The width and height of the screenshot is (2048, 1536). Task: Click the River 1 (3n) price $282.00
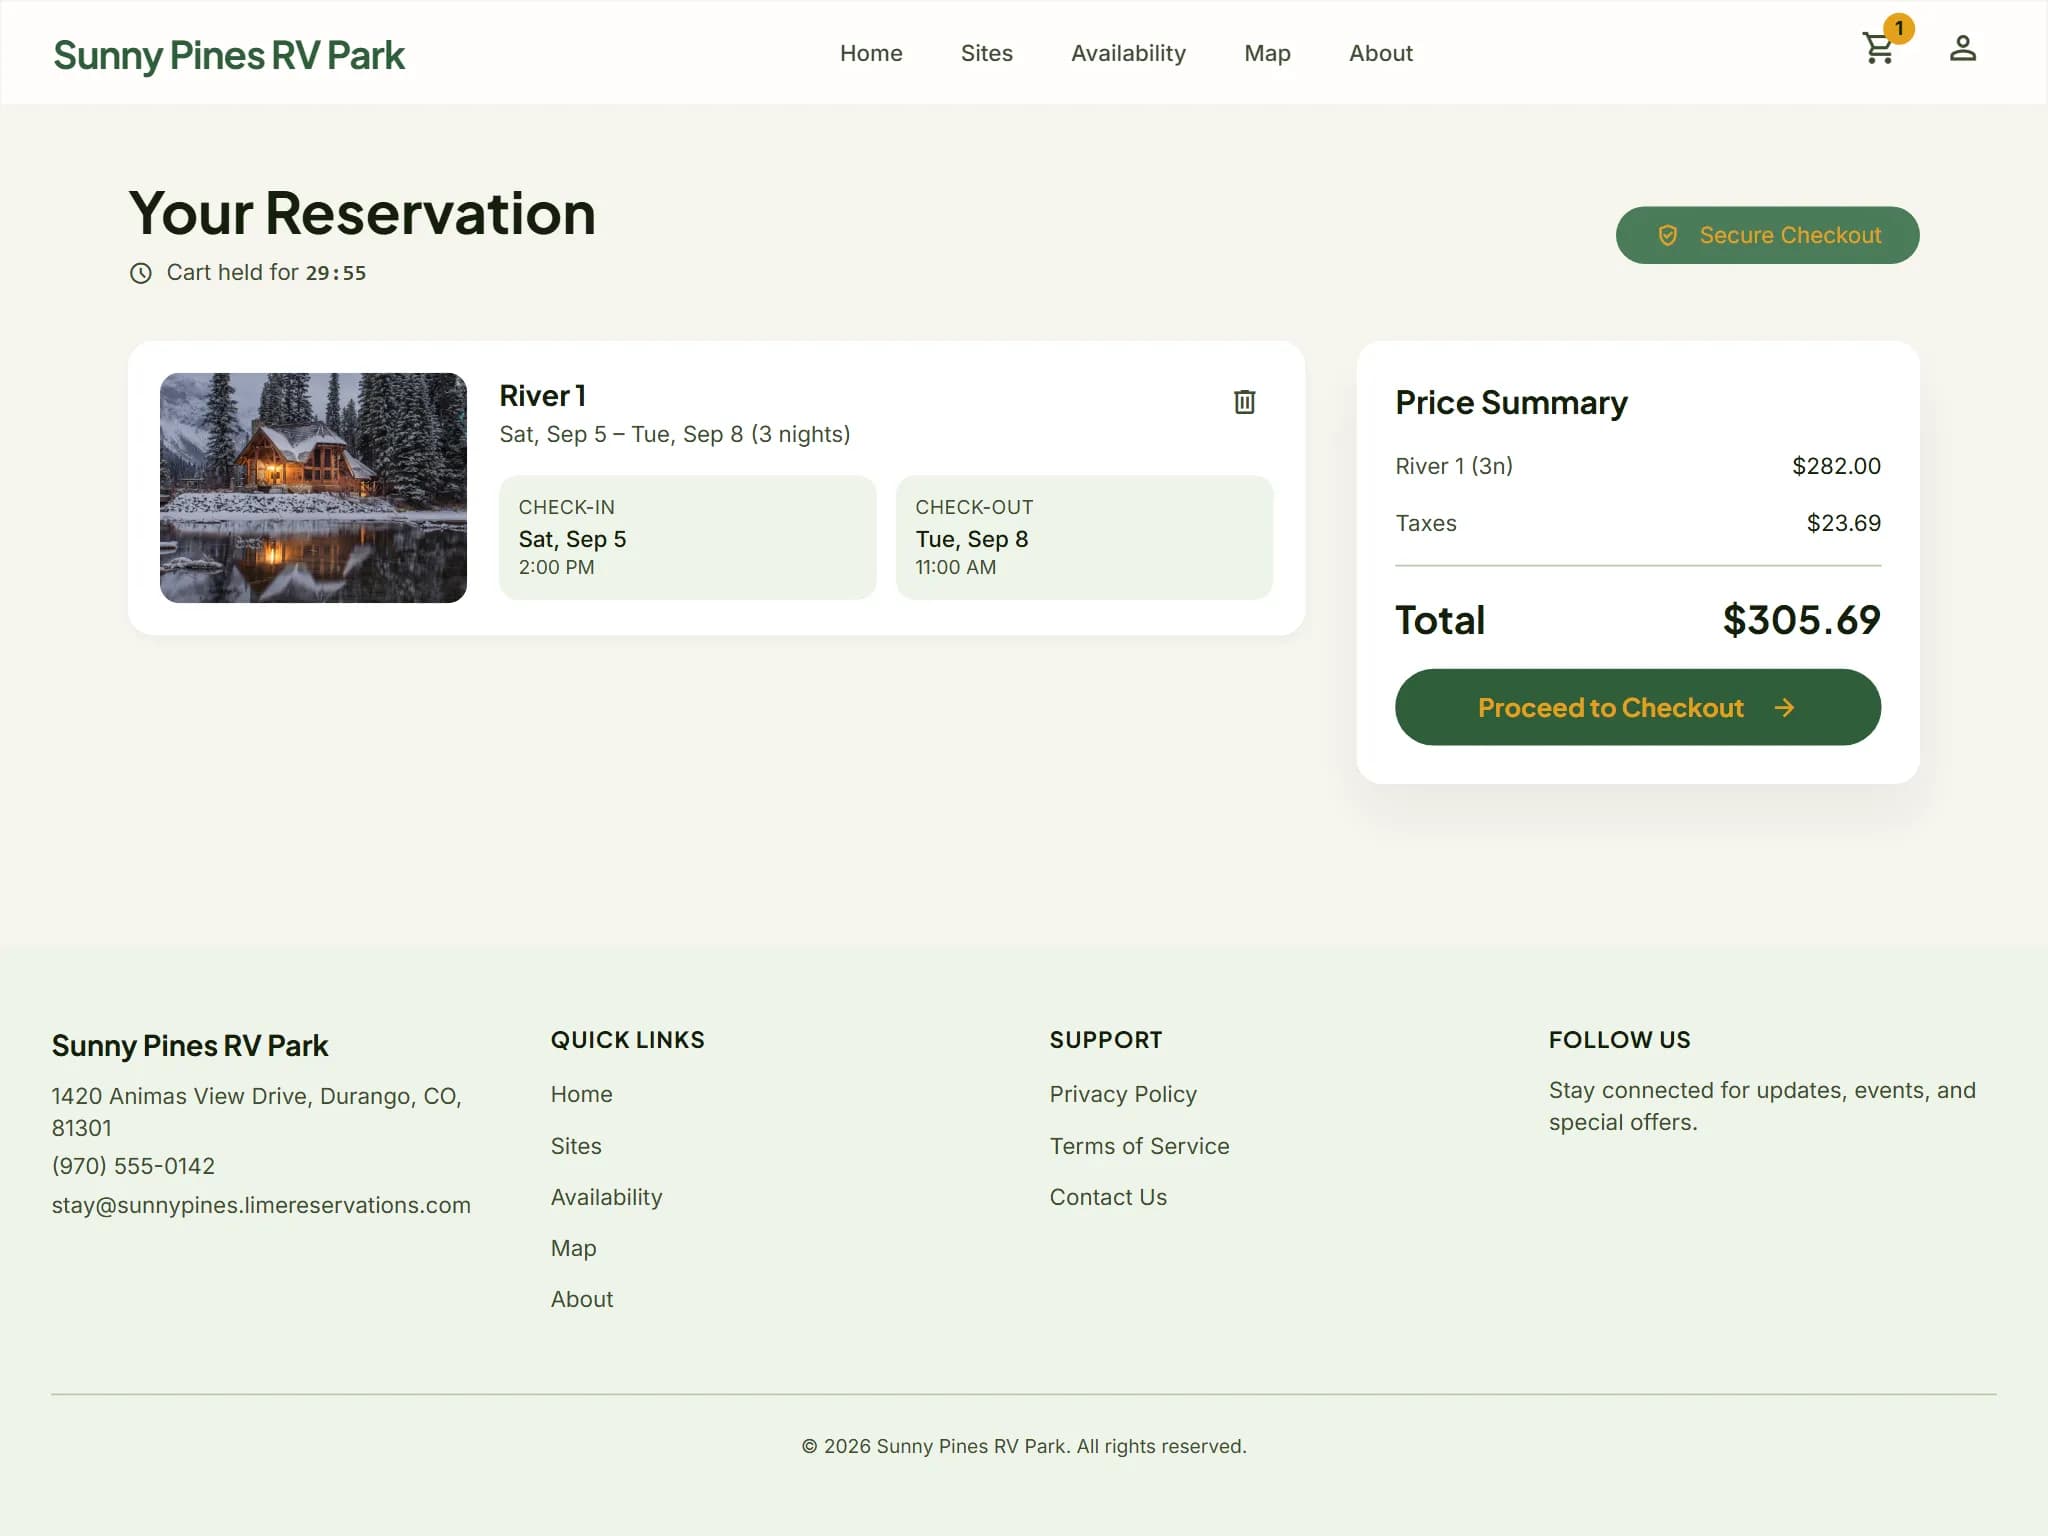click(x=1836, y=466)
